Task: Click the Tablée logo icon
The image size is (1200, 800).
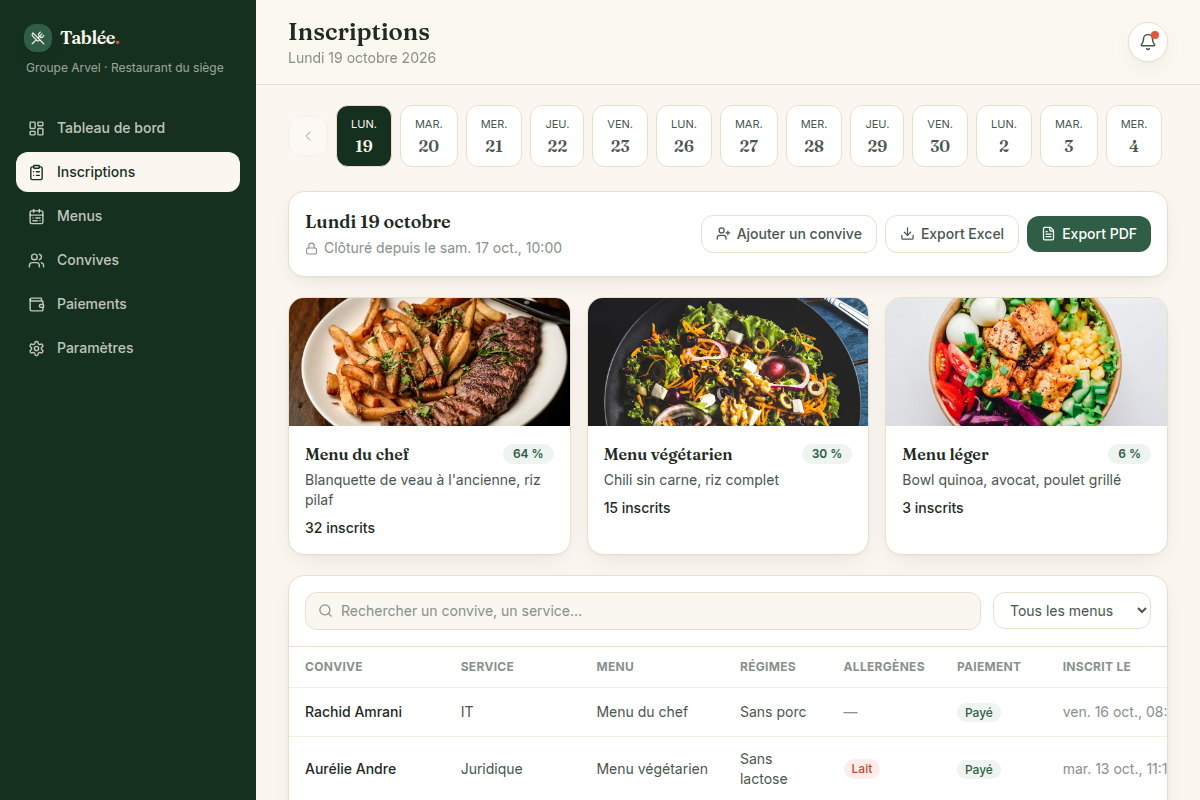Action: coord(38,38)
